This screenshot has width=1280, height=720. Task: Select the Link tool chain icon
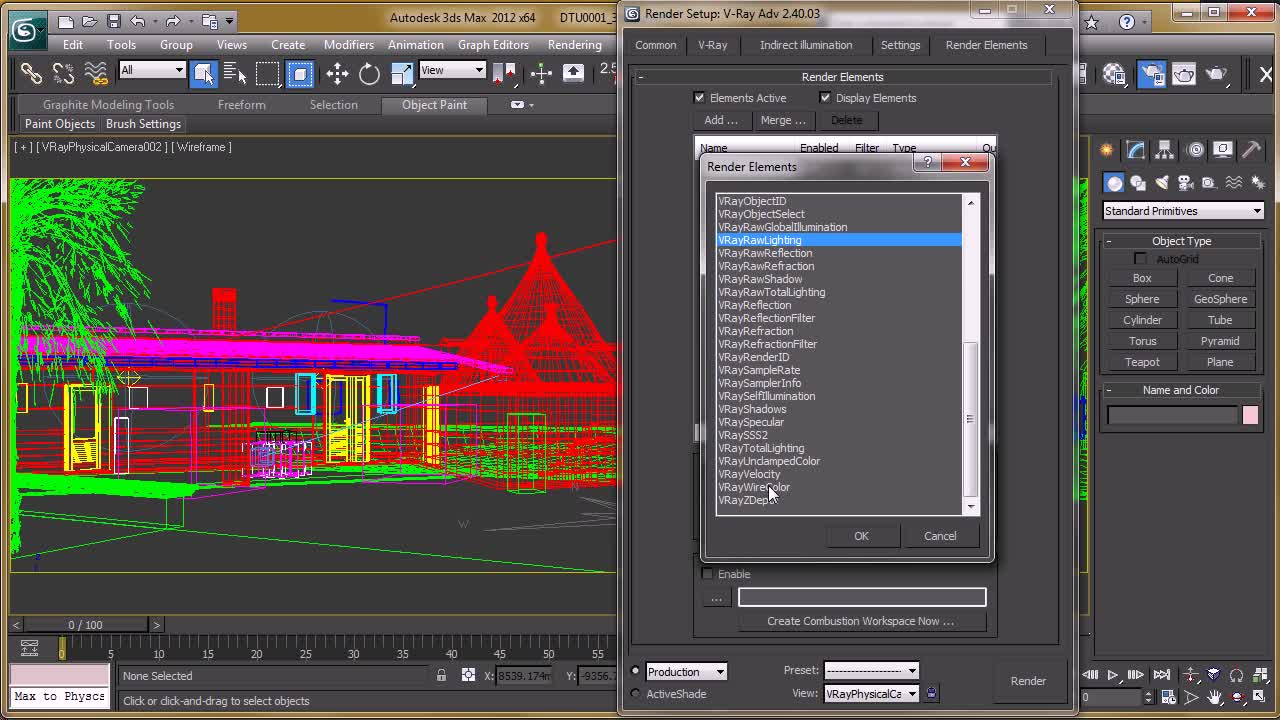(x=31, y=73)
